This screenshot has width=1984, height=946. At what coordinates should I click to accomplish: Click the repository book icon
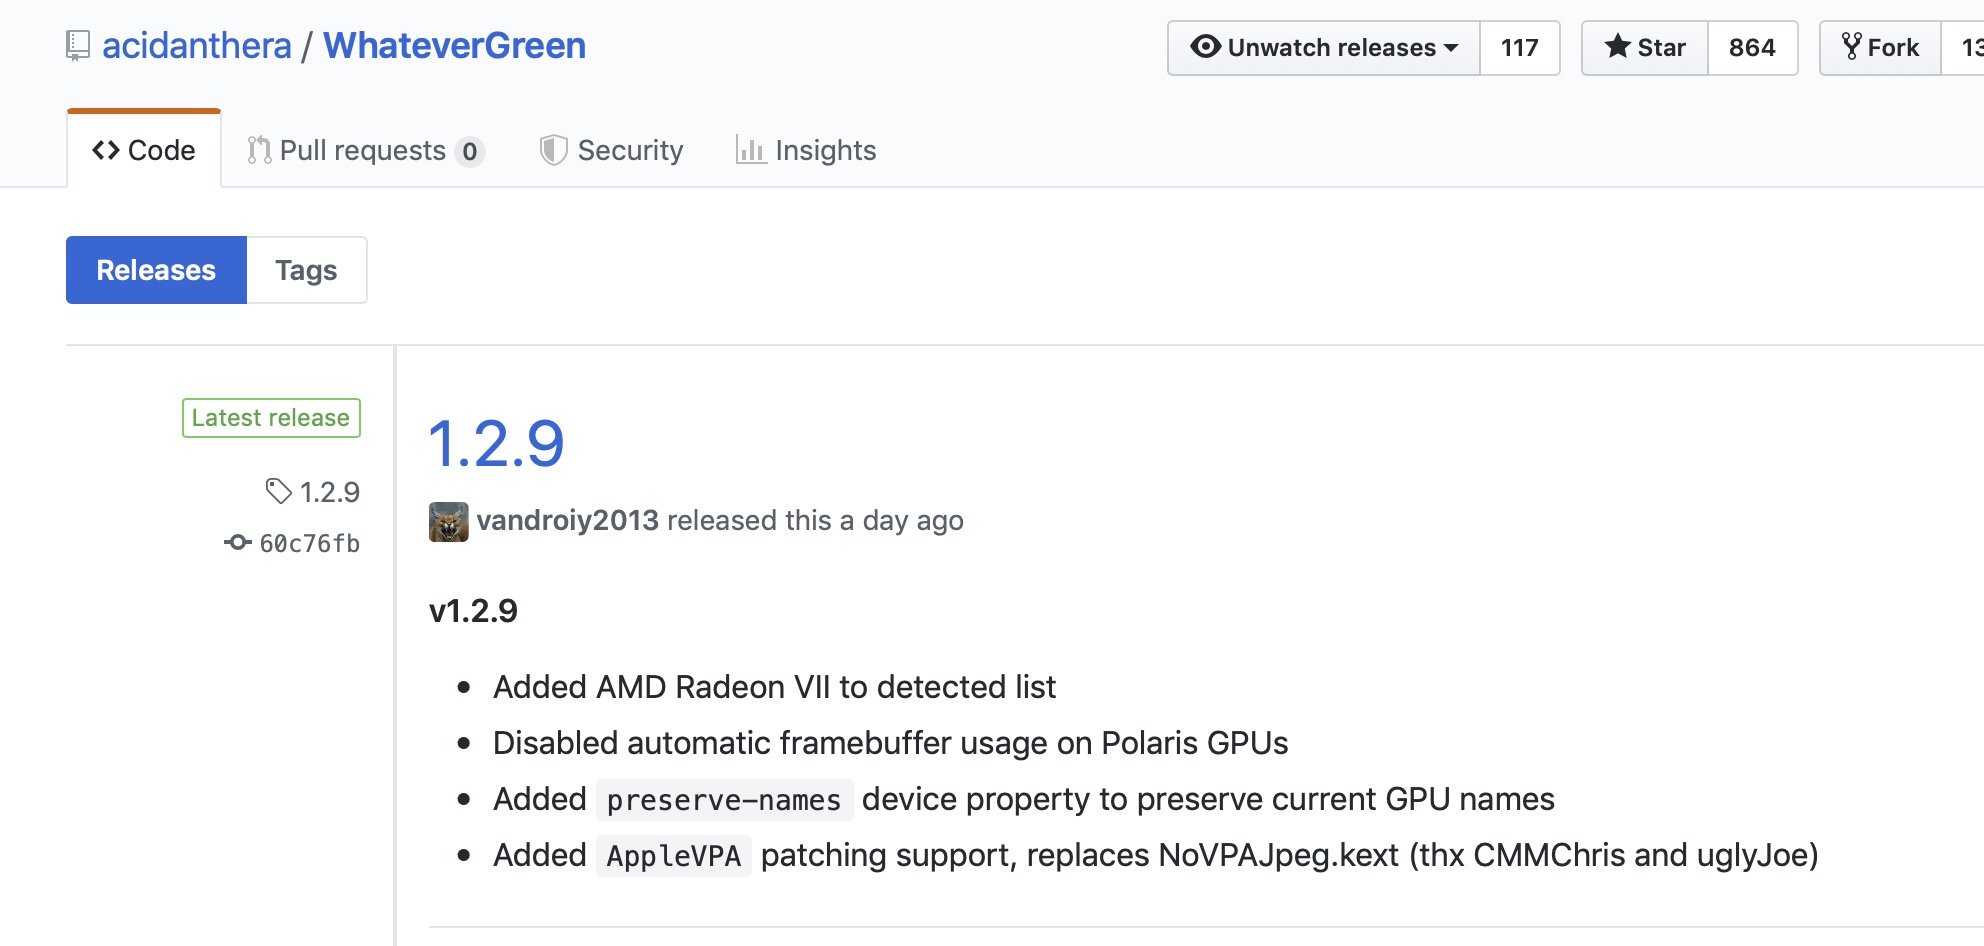click(x=77, y=46)
